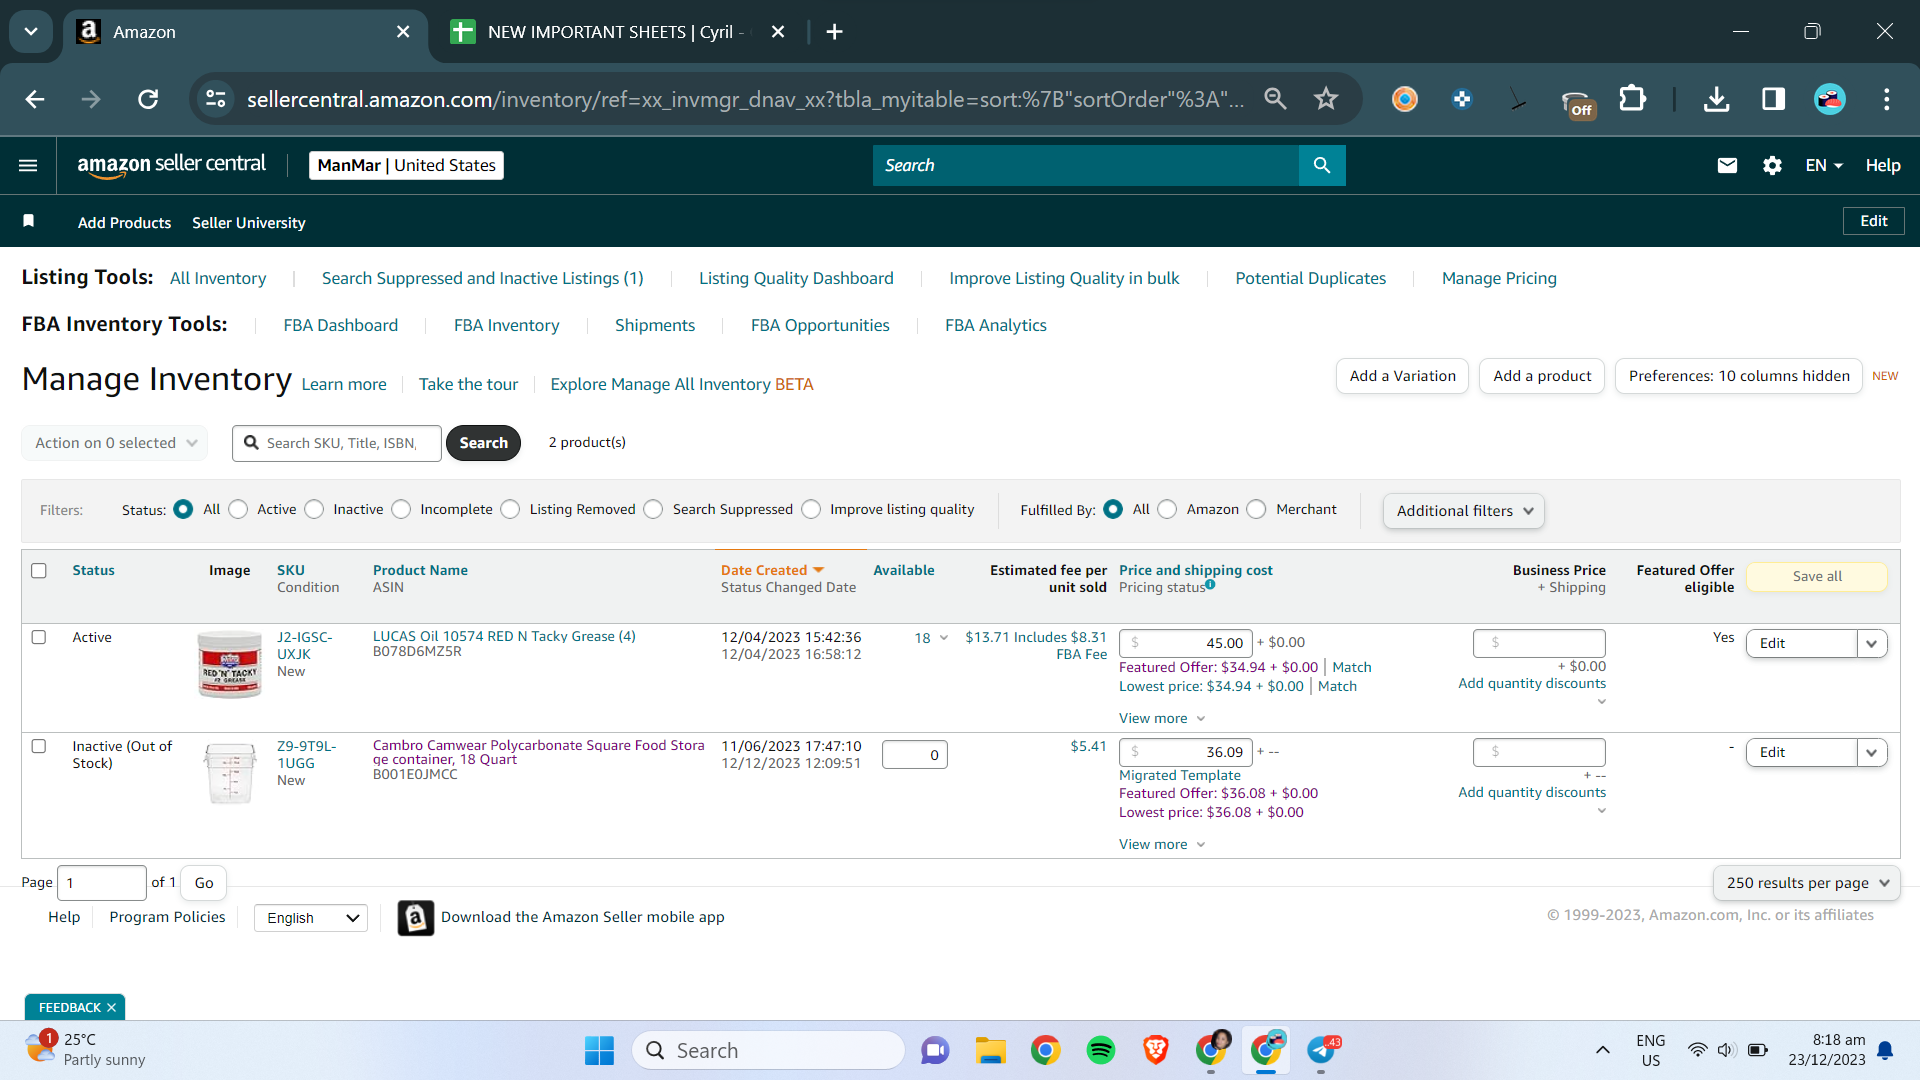Open the English language selector in footer
1920x1080 pixels.
point(311,918)
